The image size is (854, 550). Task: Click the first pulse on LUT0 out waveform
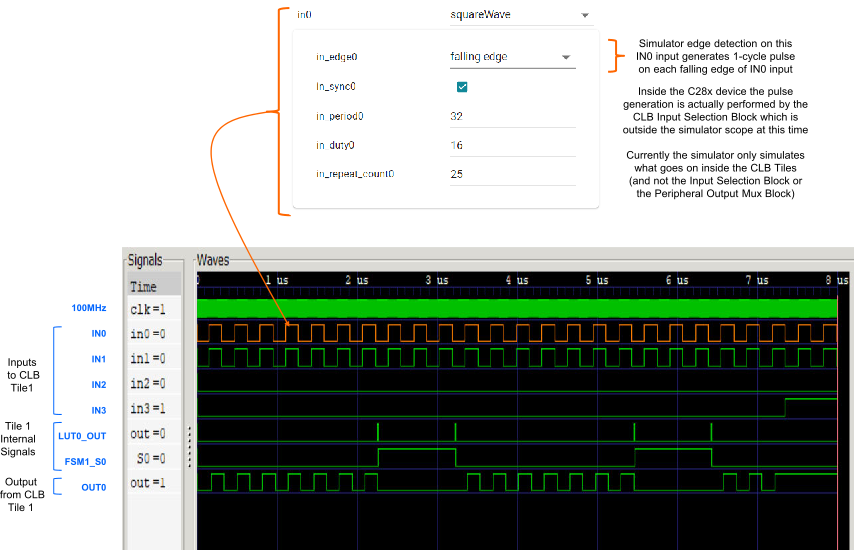tap(378, 432)
